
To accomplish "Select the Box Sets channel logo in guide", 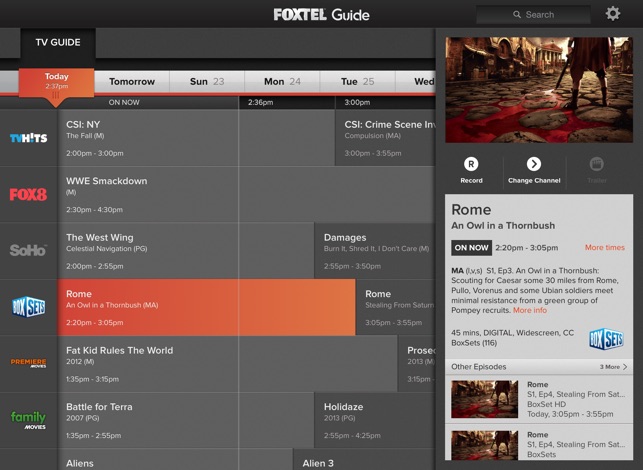I will click(x=28, y=307).
